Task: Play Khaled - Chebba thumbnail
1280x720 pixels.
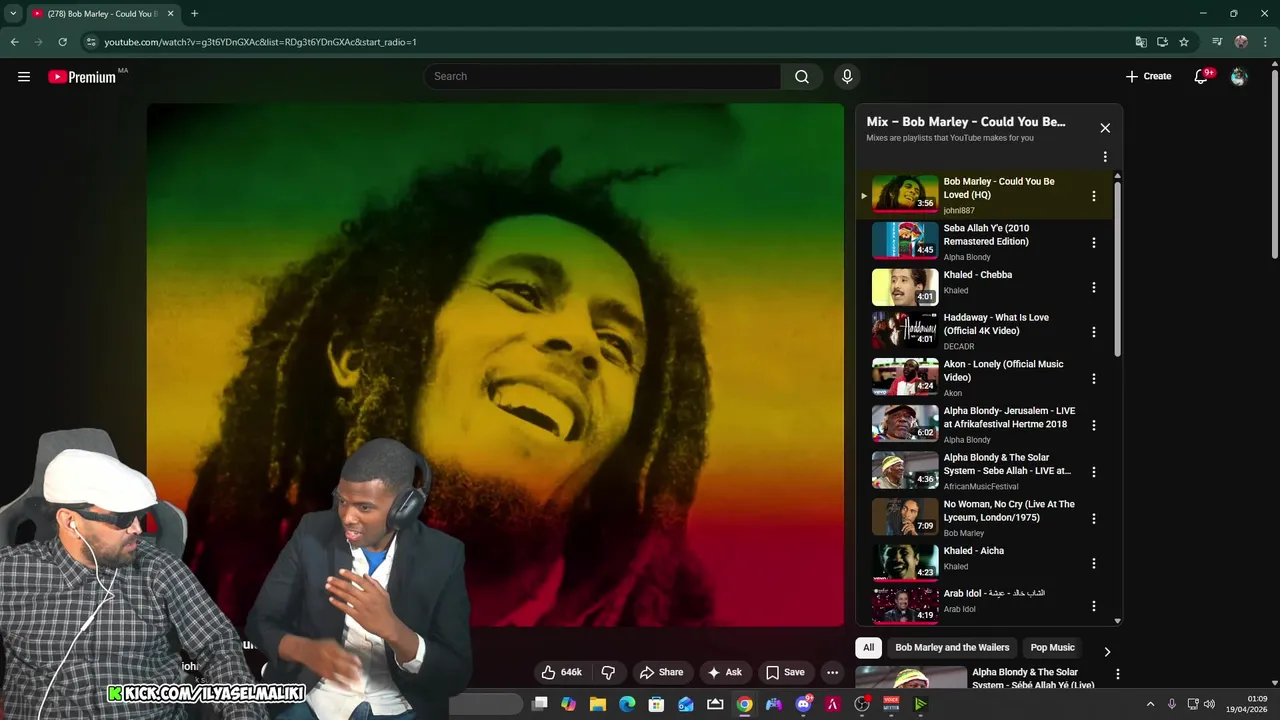Action: pos(905,287)
